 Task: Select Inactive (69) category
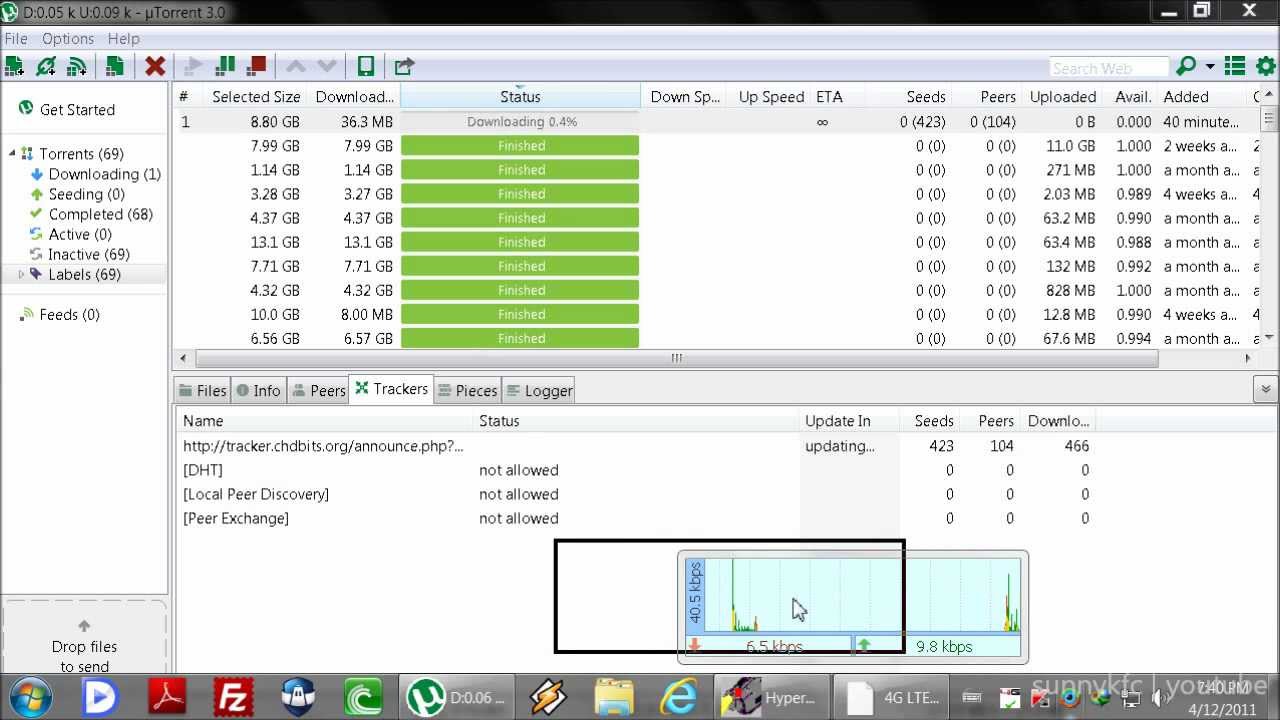click(x=89, y=254)
